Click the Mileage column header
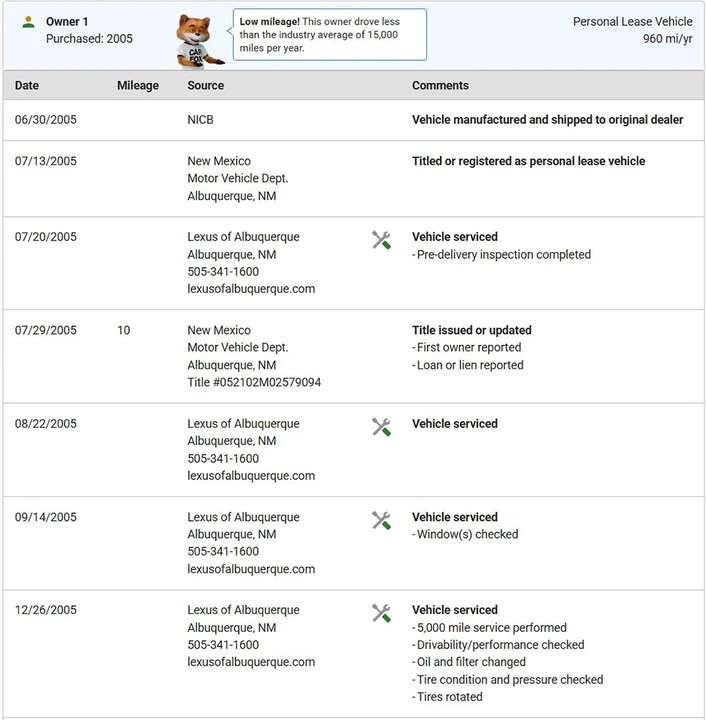This screenshot has width=706, height=720. click(x=138, y=85)
